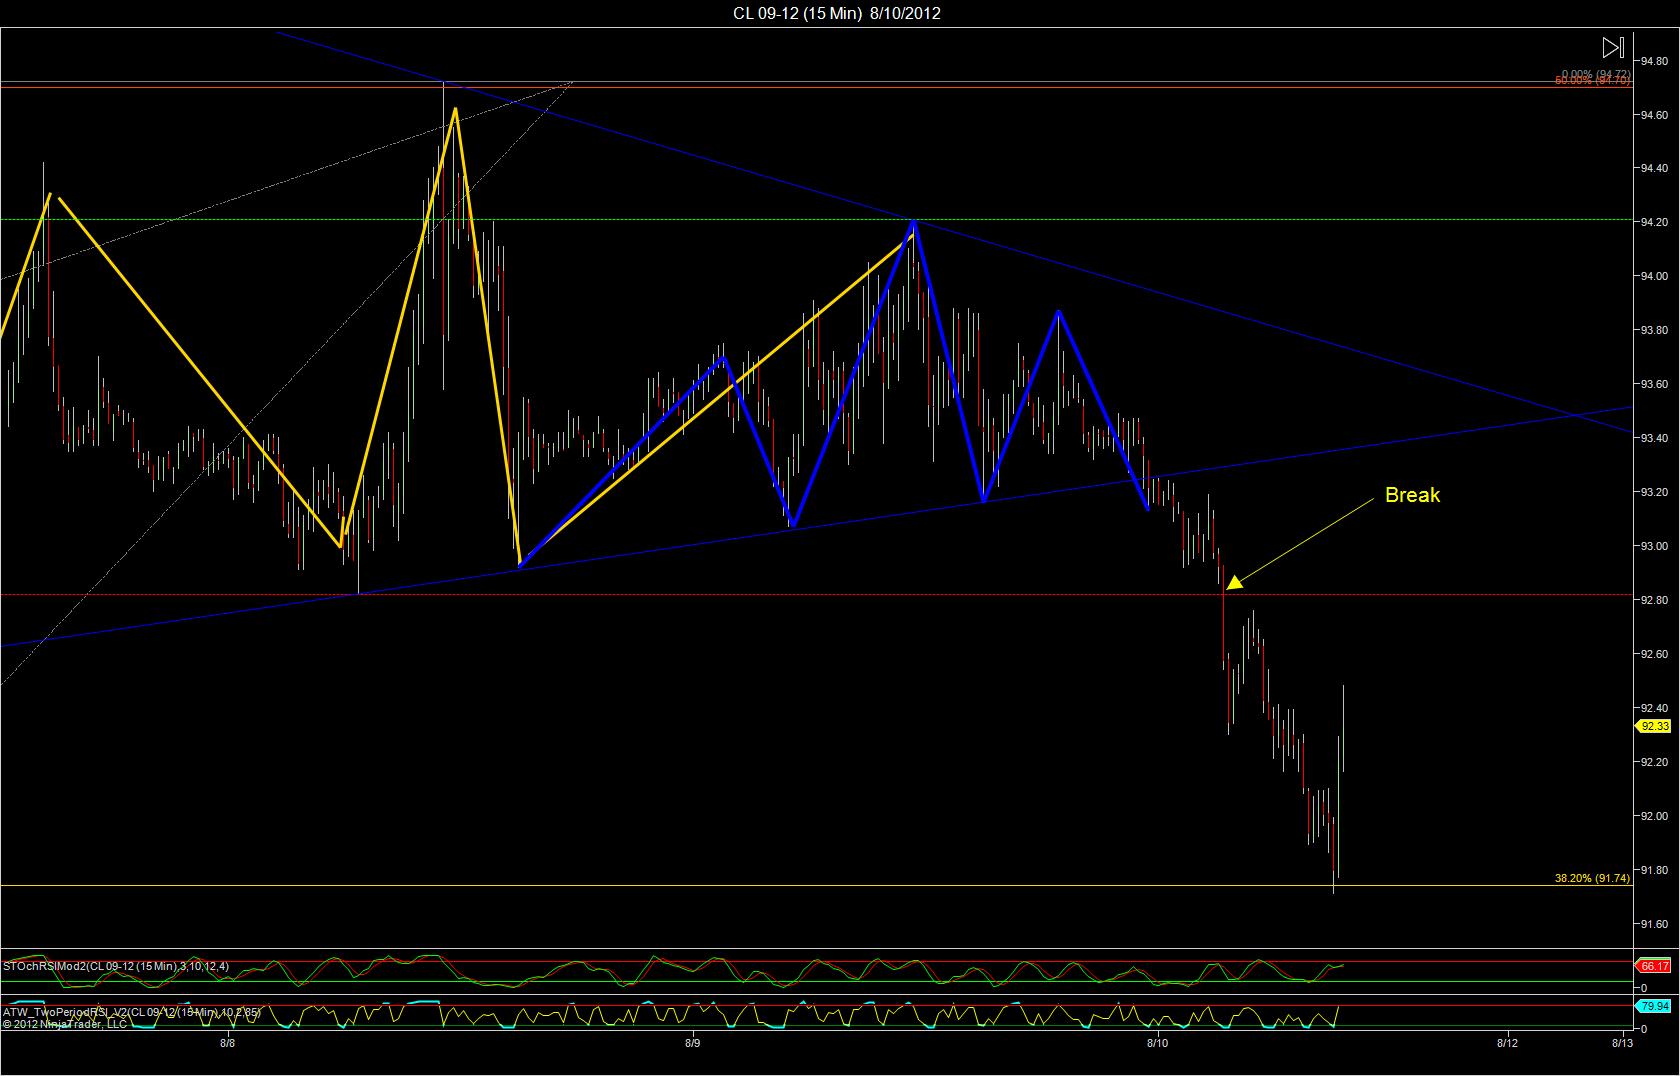Click the 8/12 date label on time axis
The height and width of the screenshot is (1076, 1680).
(1507, 1043)
